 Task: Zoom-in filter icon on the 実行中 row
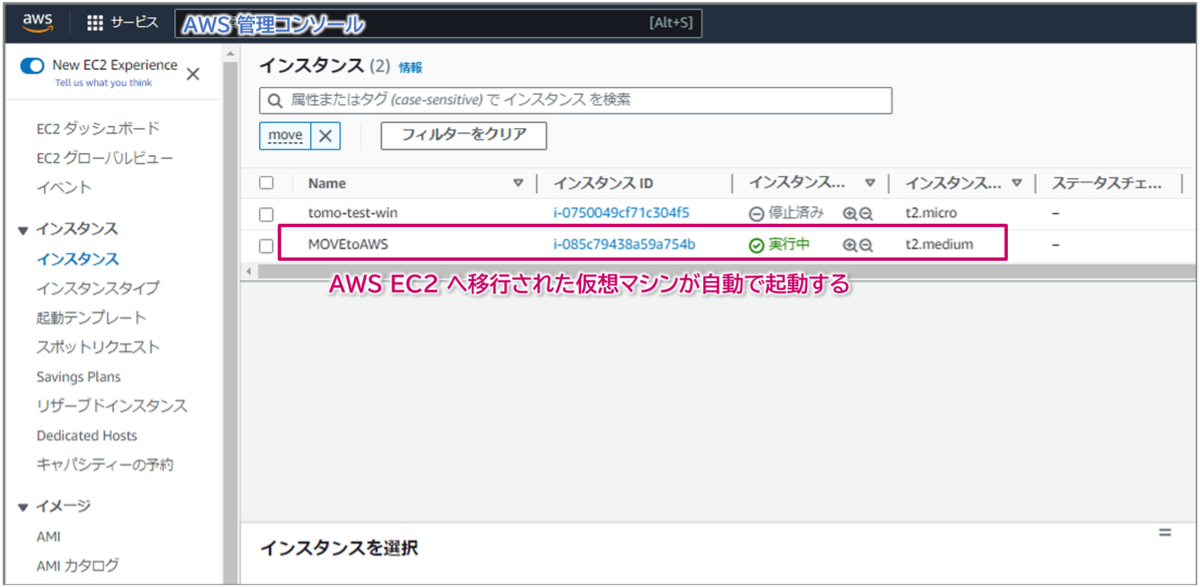tap(849, 245)
